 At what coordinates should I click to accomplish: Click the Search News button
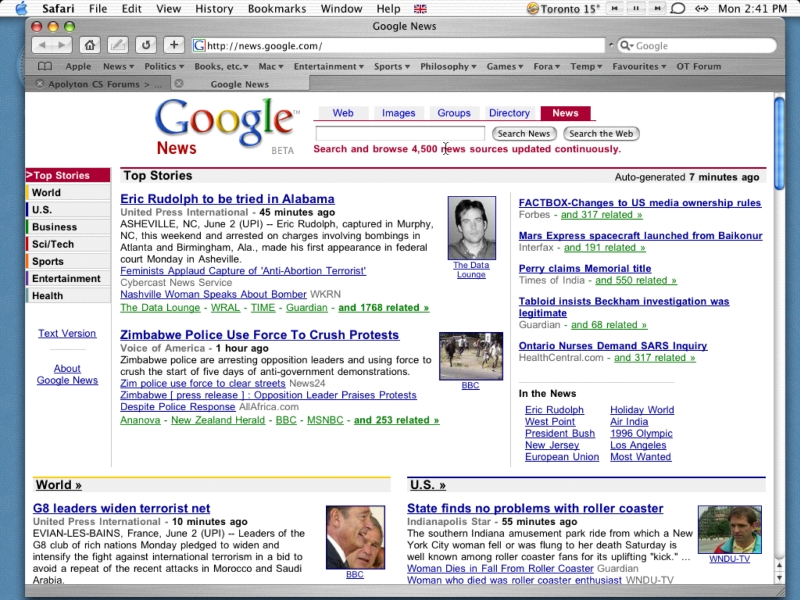(524, 134)
